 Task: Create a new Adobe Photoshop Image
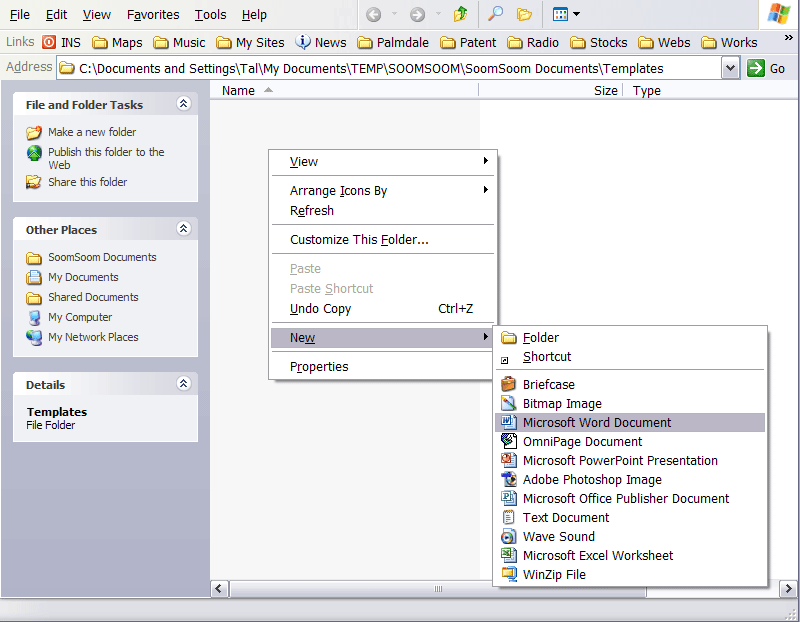[x=630, y=480]
